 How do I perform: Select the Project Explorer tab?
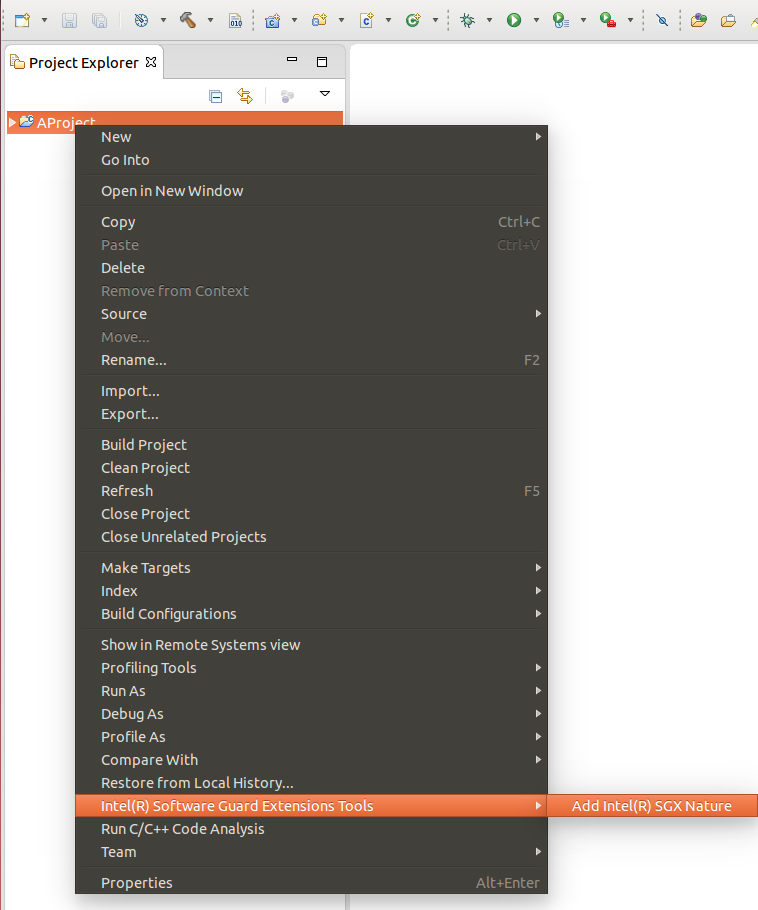(84, 62)
